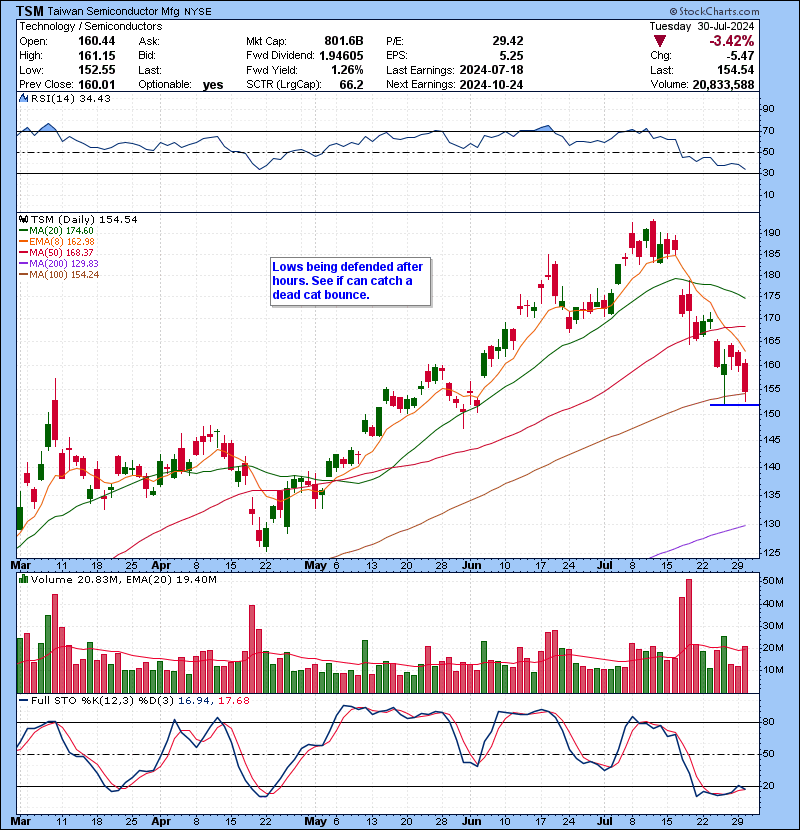The height and width of the screenshot is (830, 800).
Task: Click the Full STO legend line marker
Action: (x=22, y=700)
